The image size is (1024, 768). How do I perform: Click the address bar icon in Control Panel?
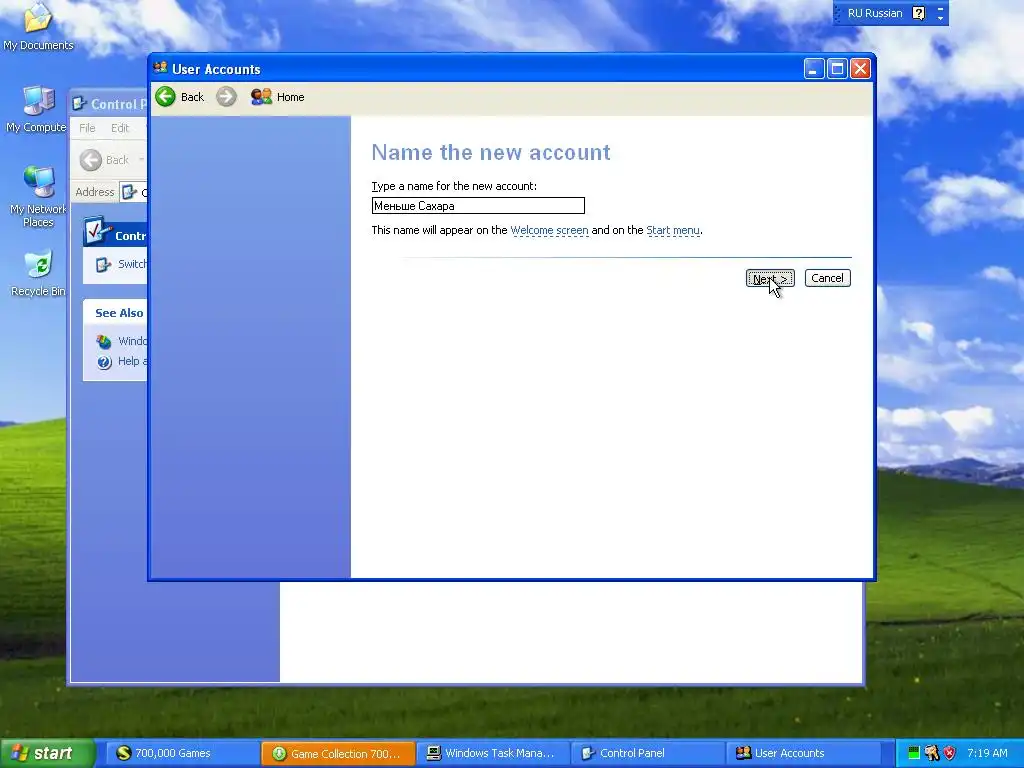tap(129, 192)
